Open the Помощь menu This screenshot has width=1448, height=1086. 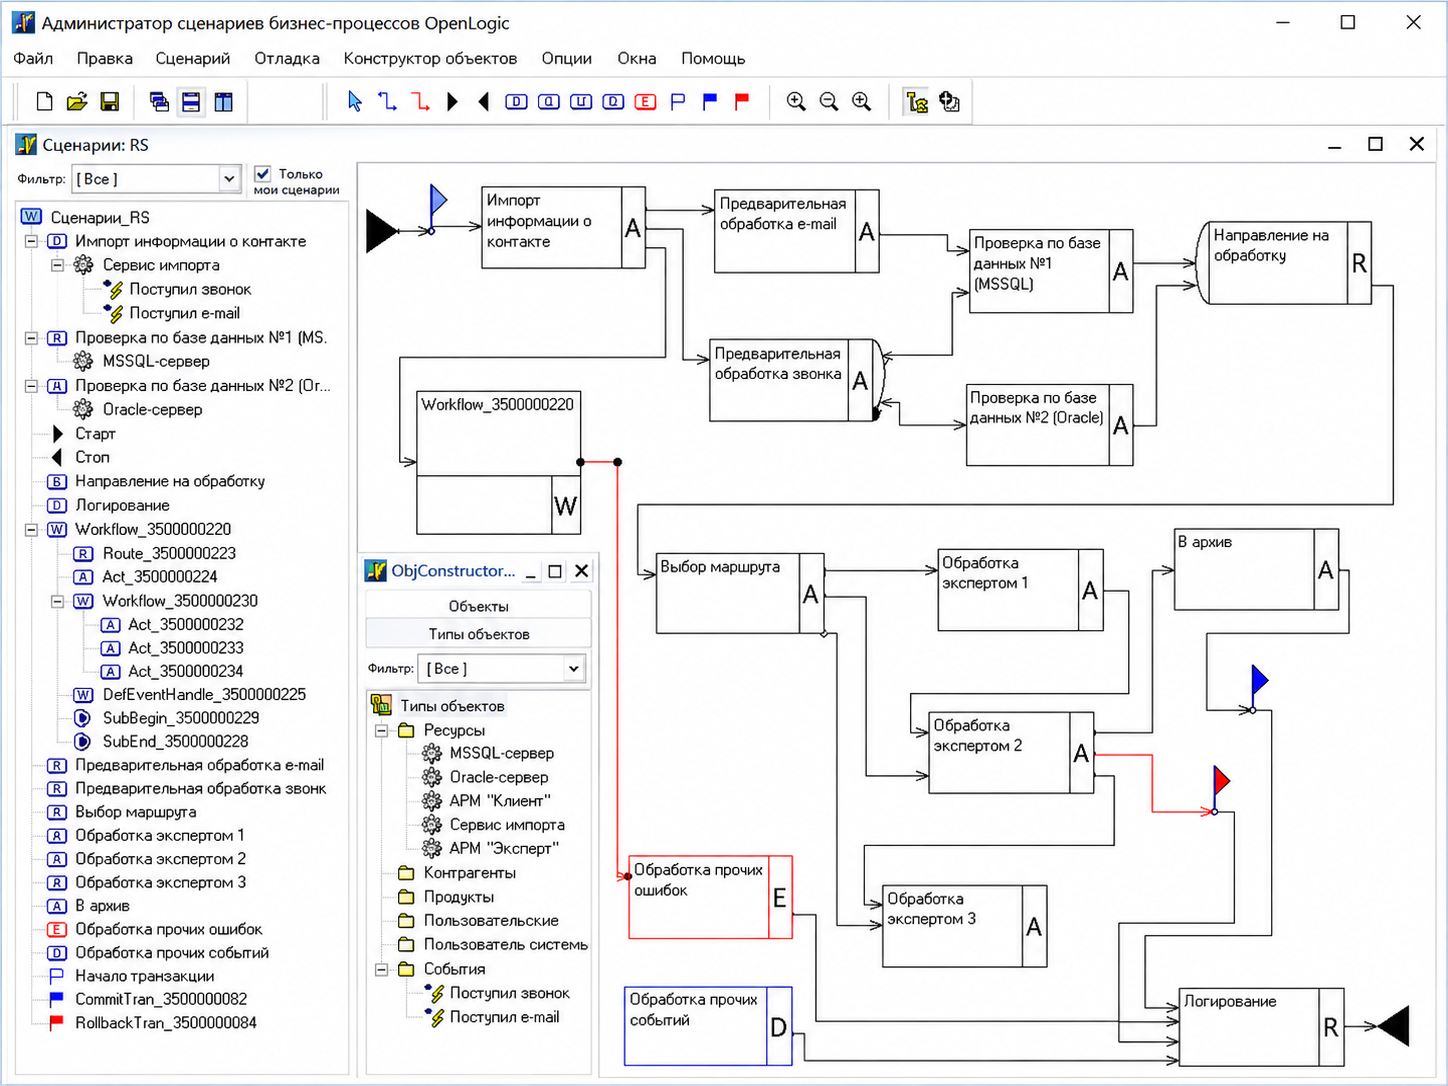coord(713,58)
